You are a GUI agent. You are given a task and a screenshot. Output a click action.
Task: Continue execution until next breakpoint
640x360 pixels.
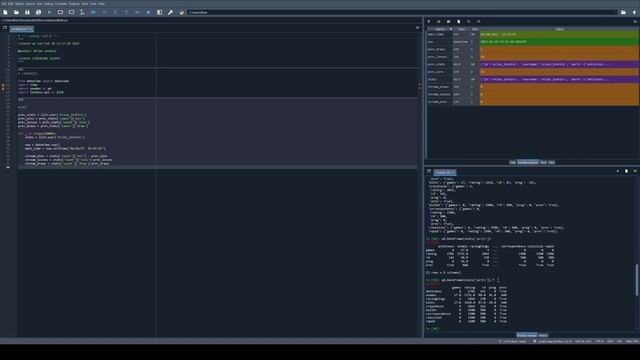(137, 12)
